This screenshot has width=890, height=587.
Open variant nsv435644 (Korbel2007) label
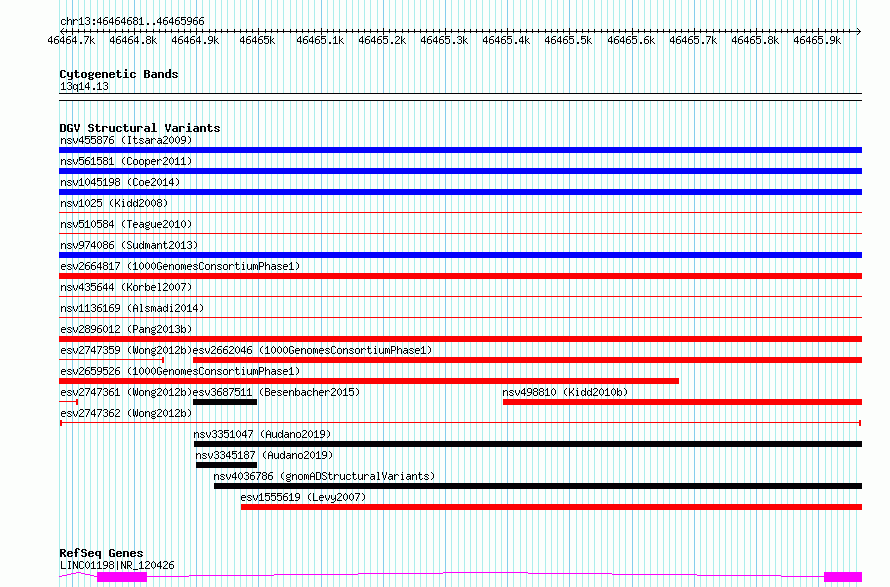tap(126, 287)
